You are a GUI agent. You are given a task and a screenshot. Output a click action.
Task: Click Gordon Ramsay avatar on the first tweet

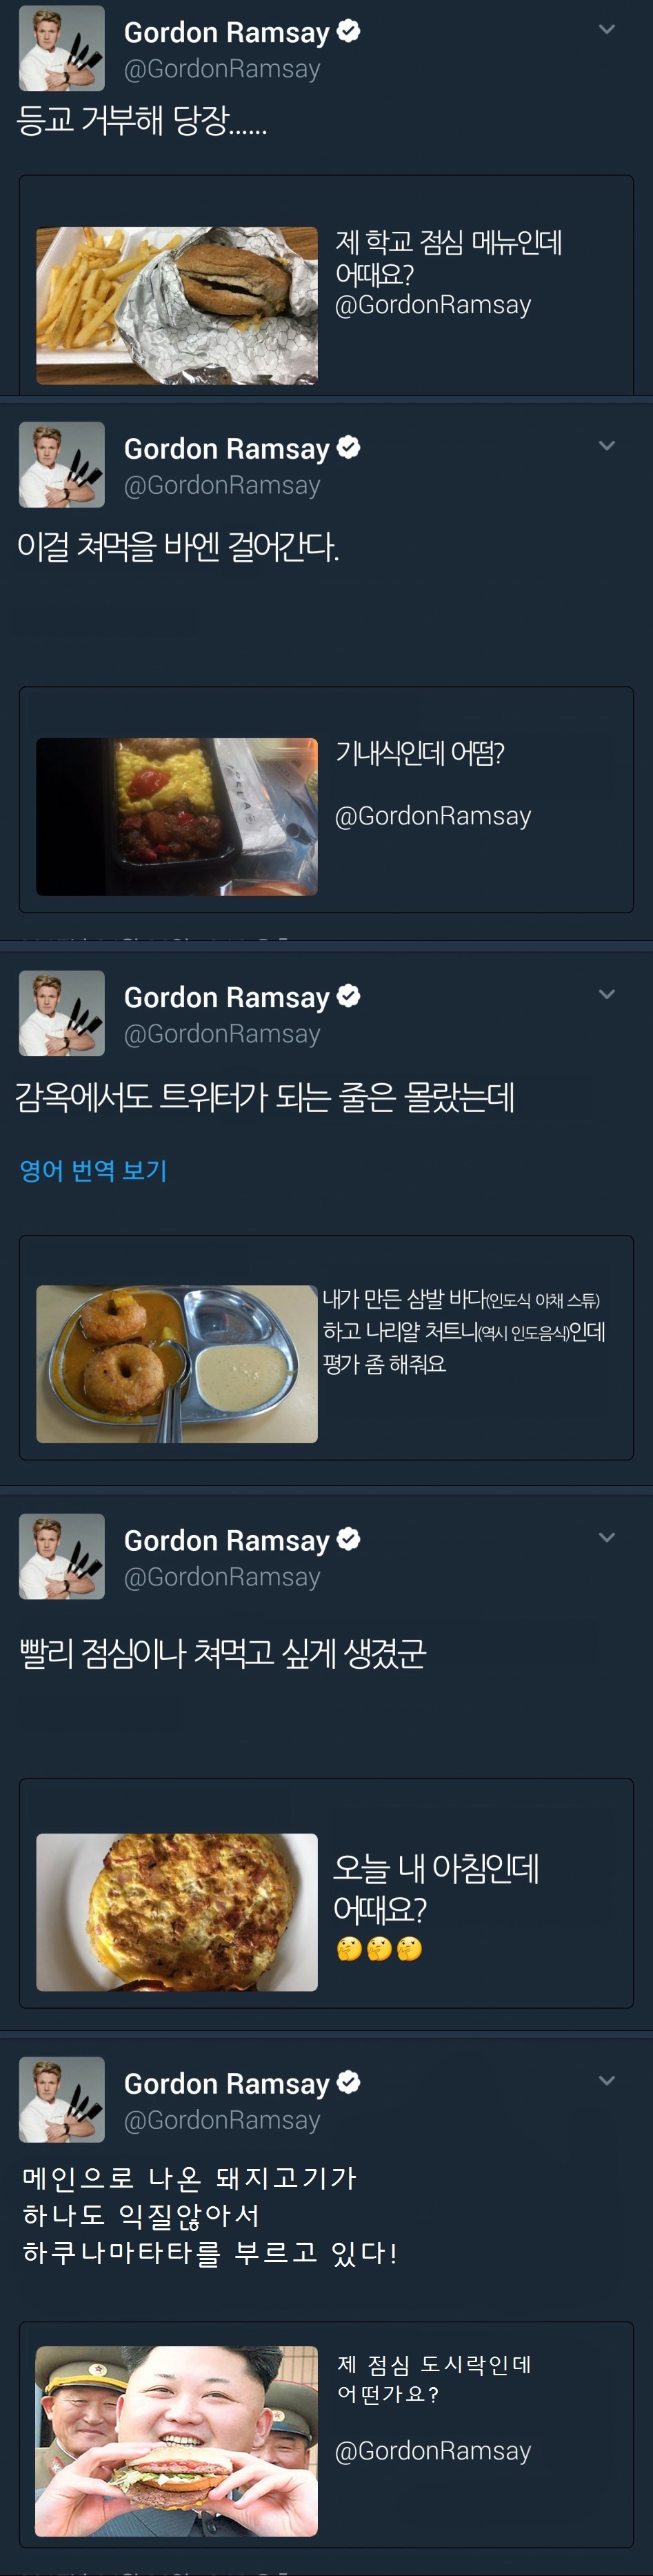pyautogui.click(x=62, y=48)
